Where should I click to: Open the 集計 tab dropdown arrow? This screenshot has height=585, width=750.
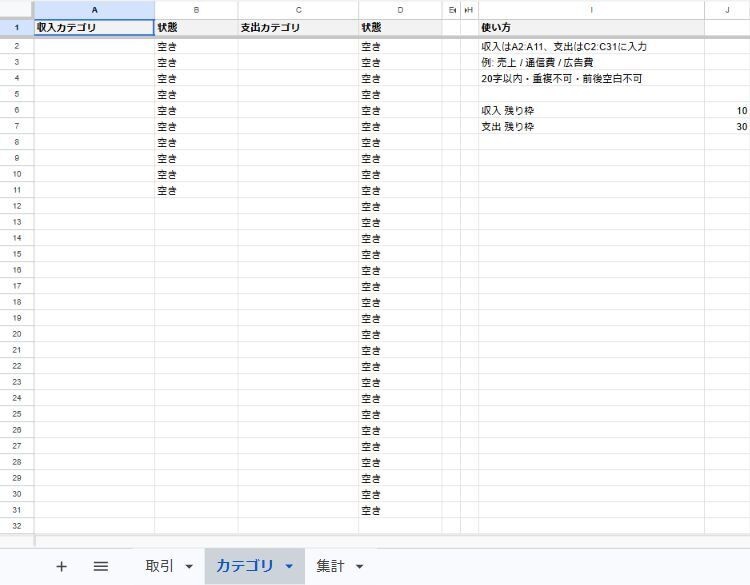[359, 567]
